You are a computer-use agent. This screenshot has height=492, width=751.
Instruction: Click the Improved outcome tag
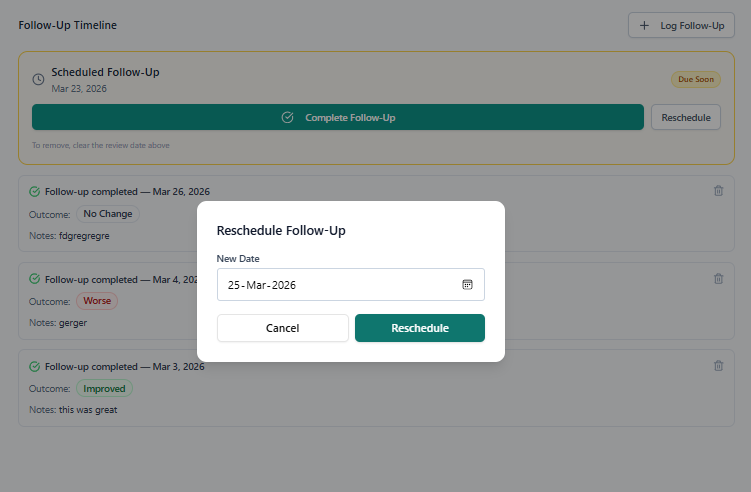[104, 388]
